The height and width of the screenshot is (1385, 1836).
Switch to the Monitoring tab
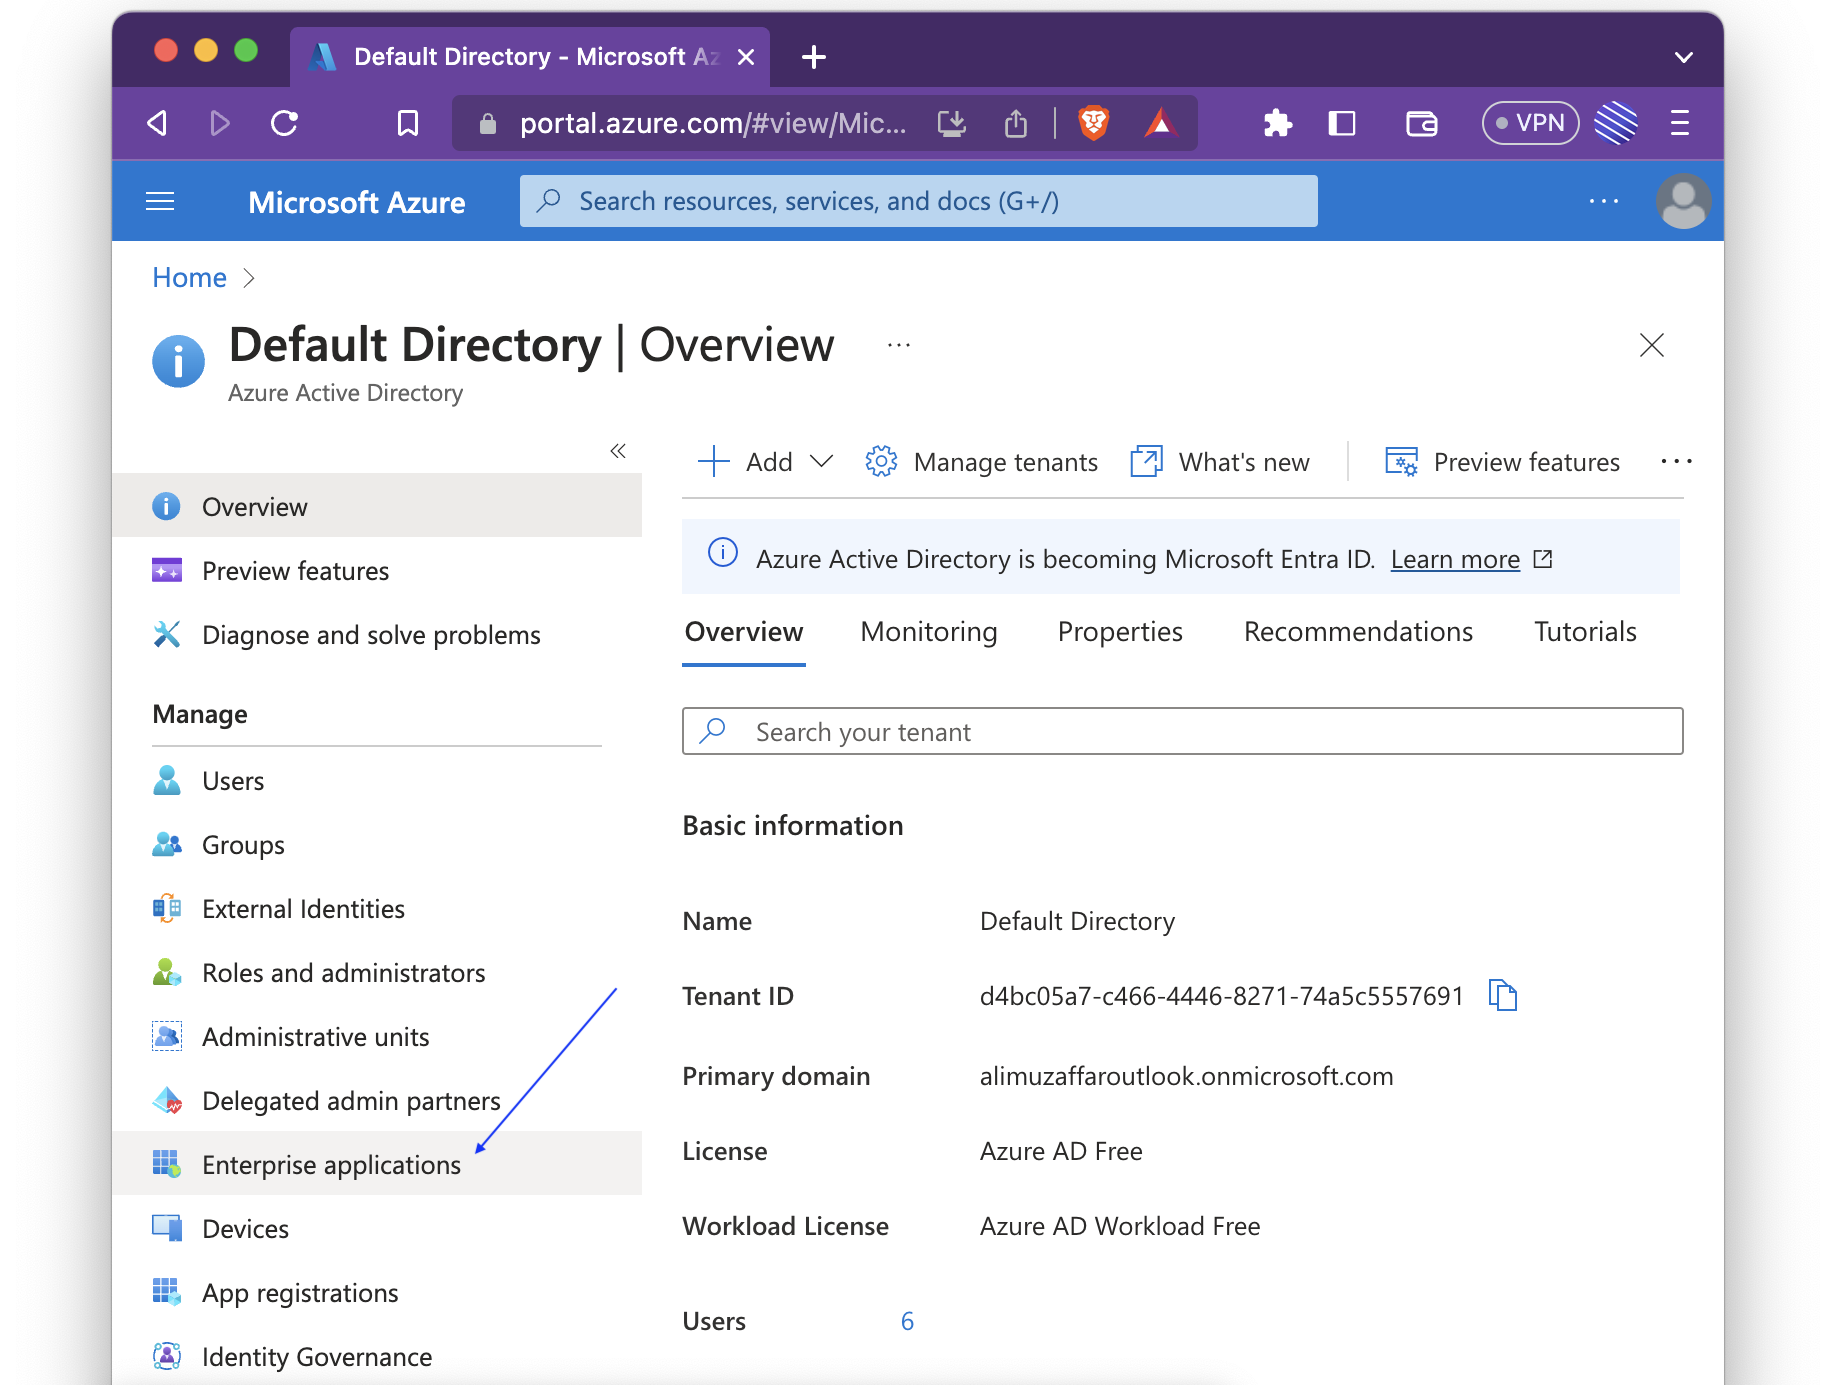click(x=929, y=632)
